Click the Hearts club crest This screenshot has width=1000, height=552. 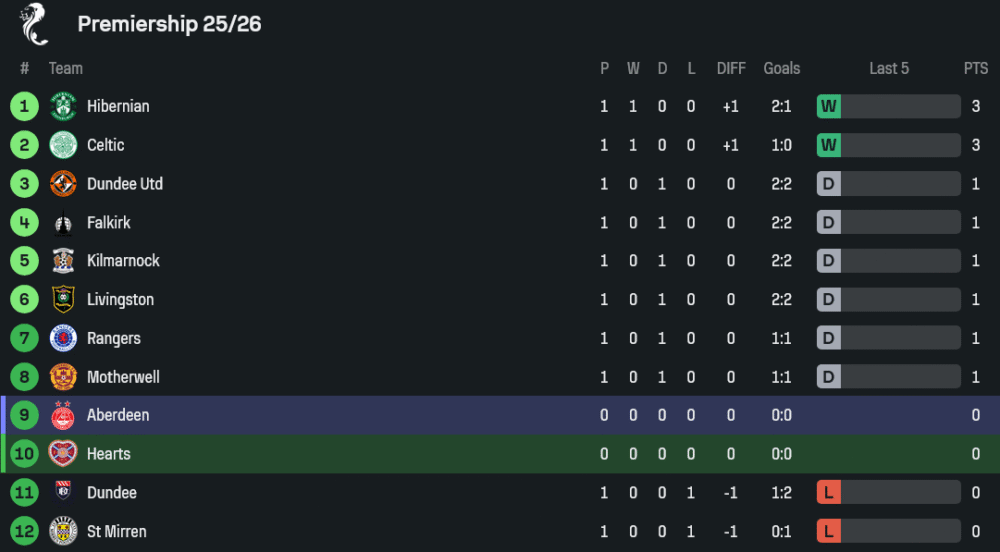pos(63,454)
